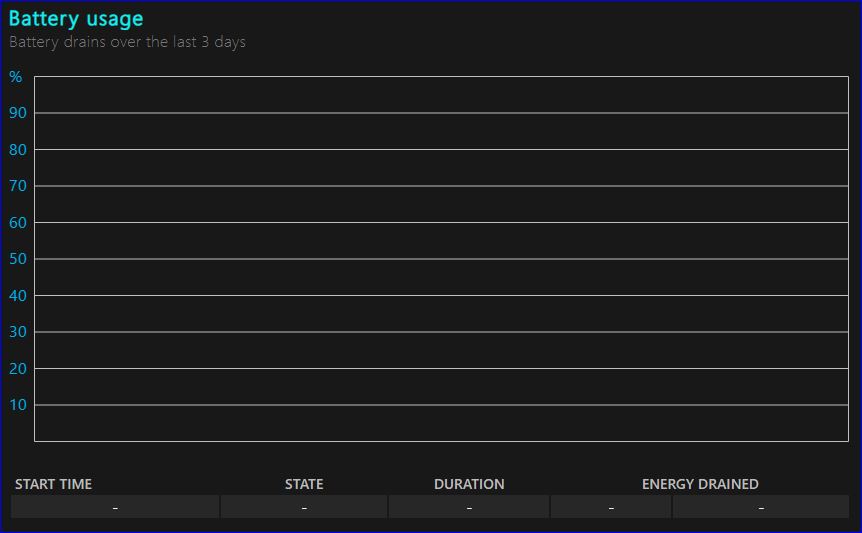862x533 pixels.
Task: Click the empty cell under DURATION
Action: pyautogui.click(x=469, y=507)
